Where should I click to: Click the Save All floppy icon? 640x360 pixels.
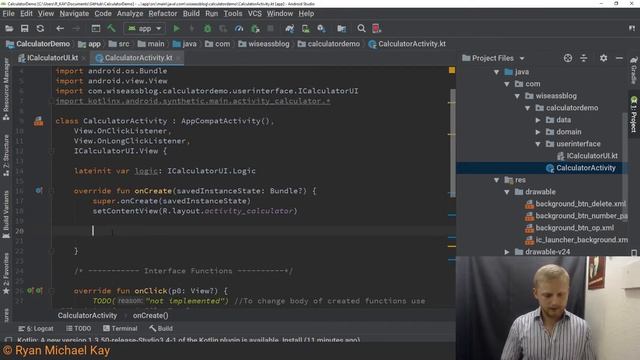pos(24,29)
